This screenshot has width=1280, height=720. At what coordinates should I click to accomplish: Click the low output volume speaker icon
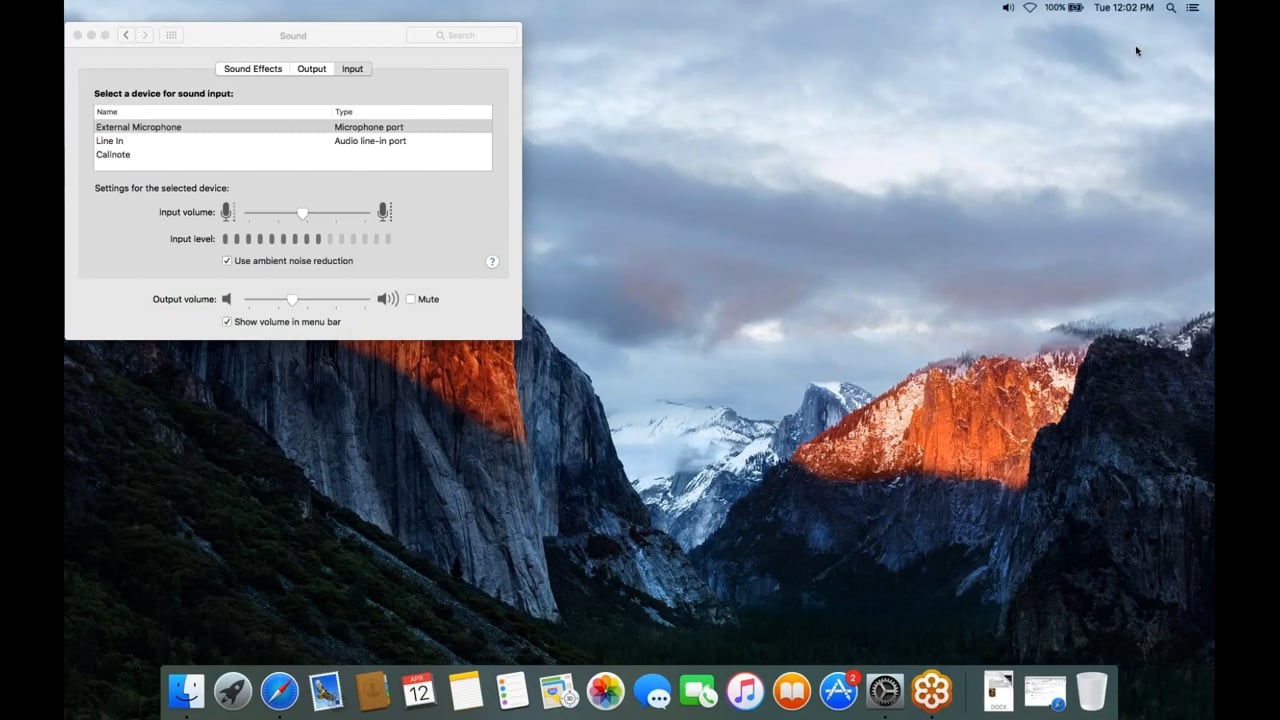227,299
